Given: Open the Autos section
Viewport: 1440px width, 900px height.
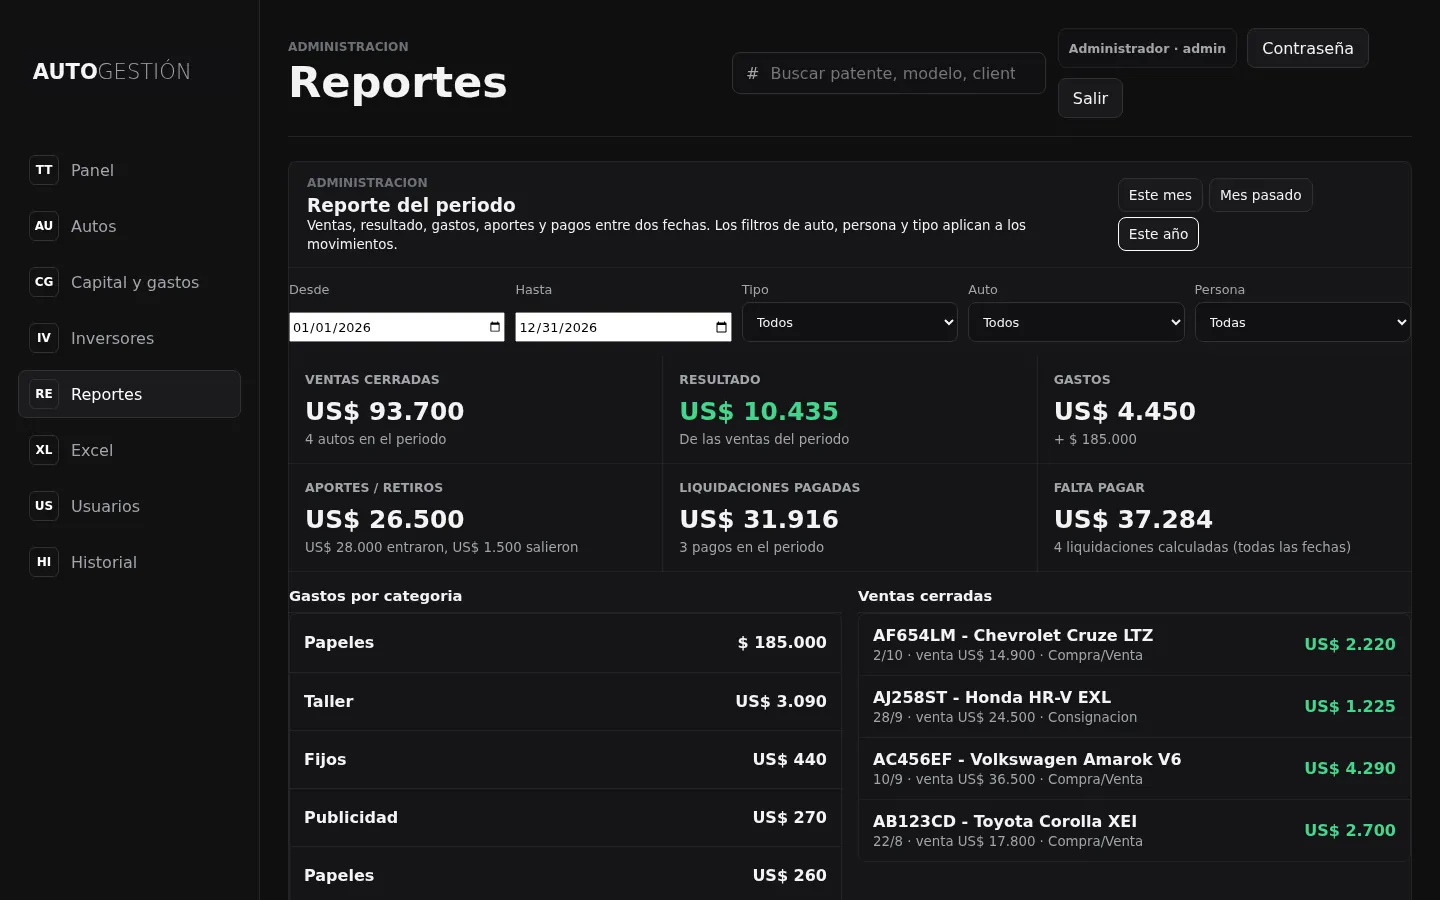Looking at the screenshot, I should [x=130, y=226].
